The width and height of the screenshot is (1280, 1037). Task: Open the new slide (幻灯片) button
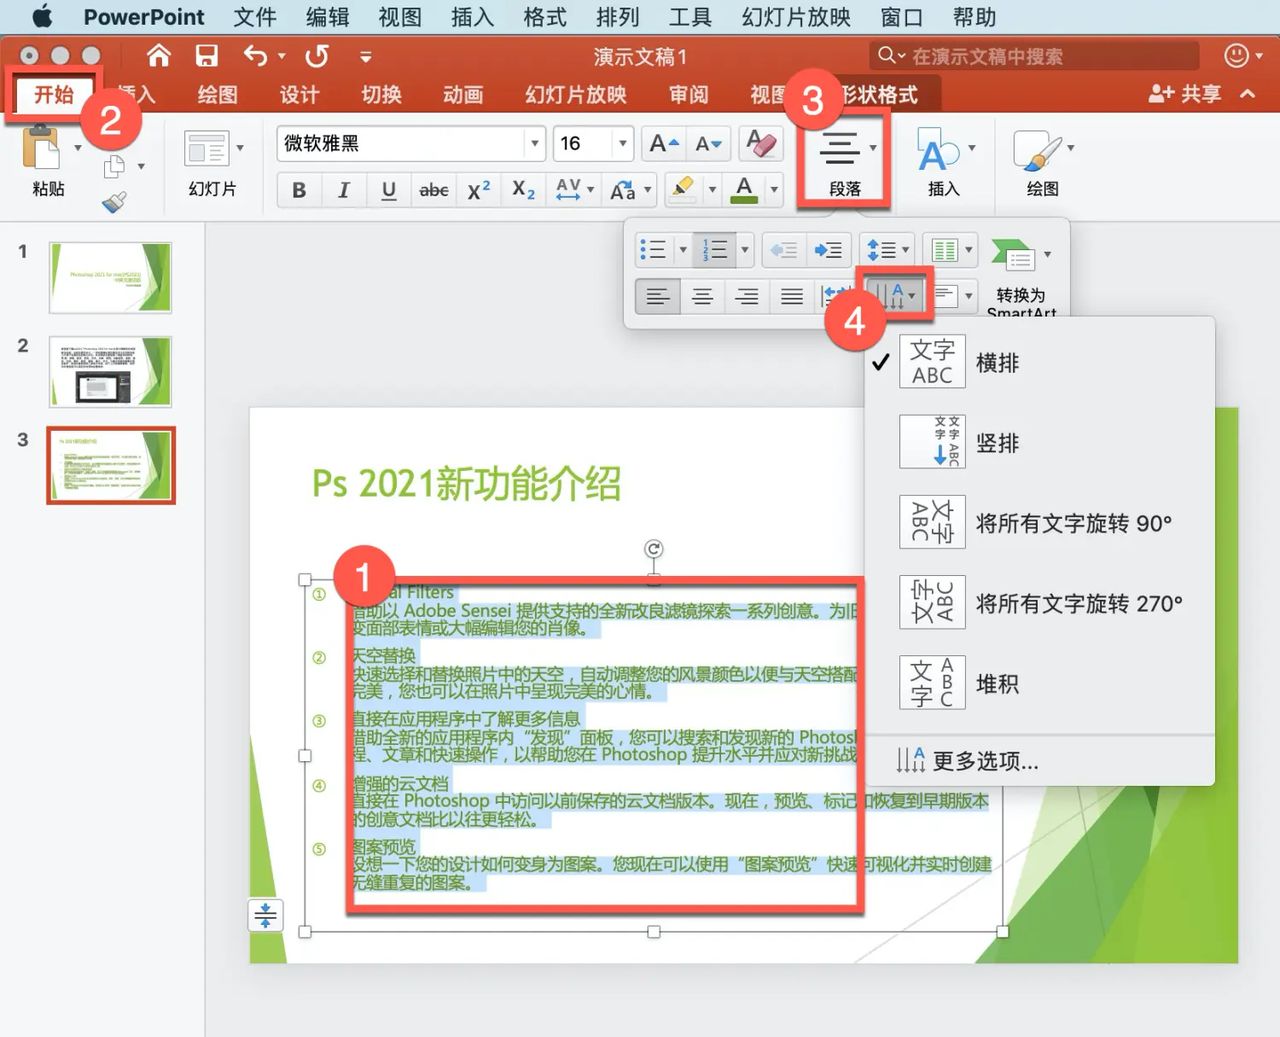(x=206, y=149)
